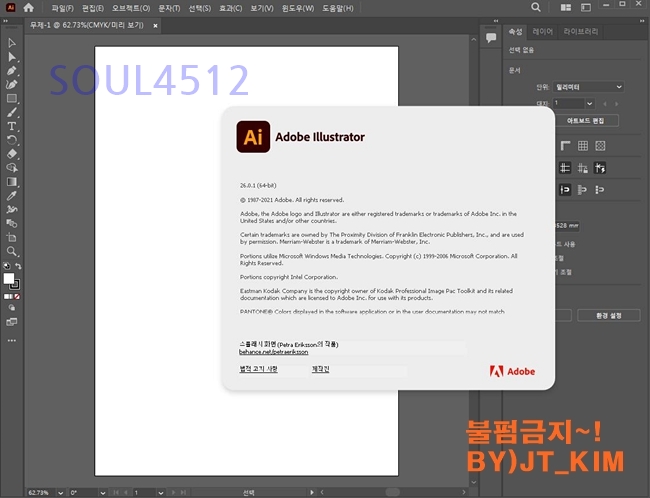Select the Eraser tool

[x=12, y=154]
